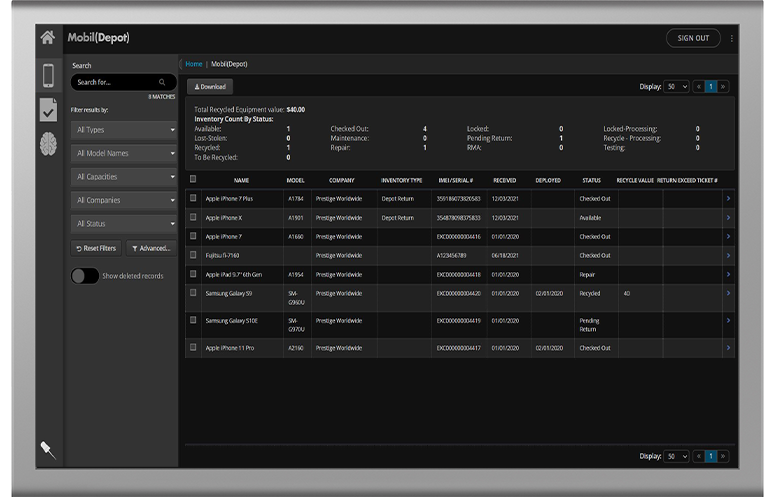The image size is (772, 497).
Task: Check the Apple iPhone 7 Plus row checkbox
Action: [x=193, y=198]
